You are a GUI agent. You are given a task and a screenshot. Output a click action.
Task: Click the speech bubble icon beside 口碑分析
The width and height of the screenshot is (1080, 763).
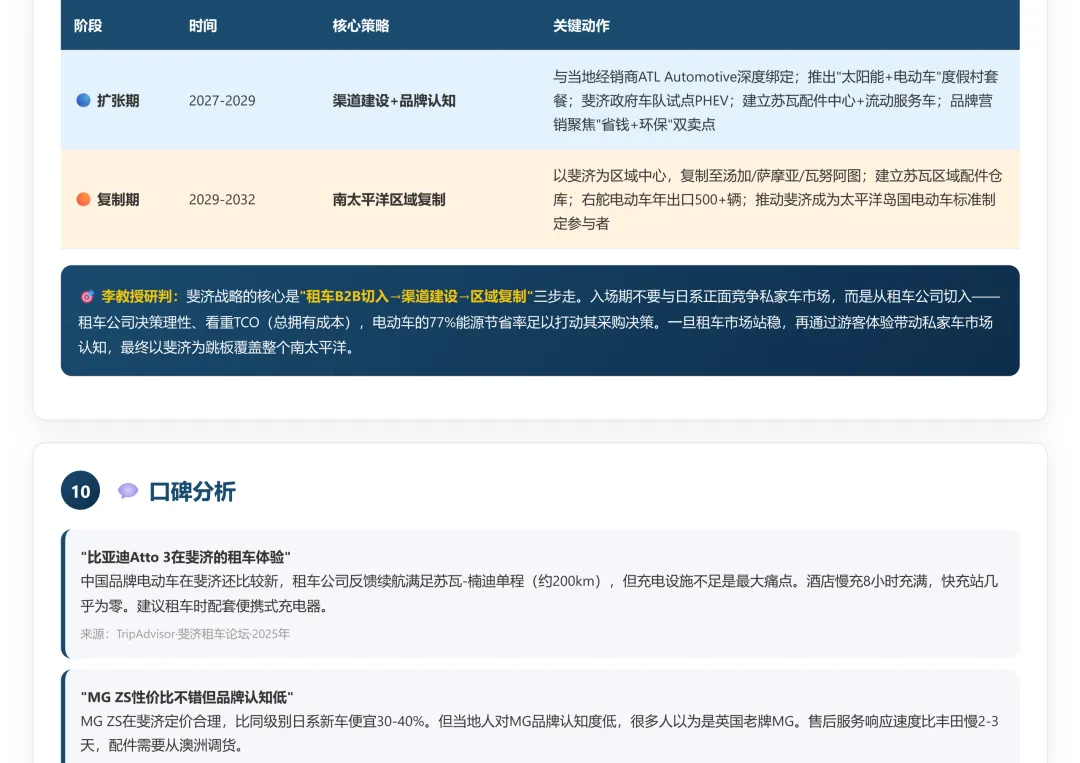point(127,491)
